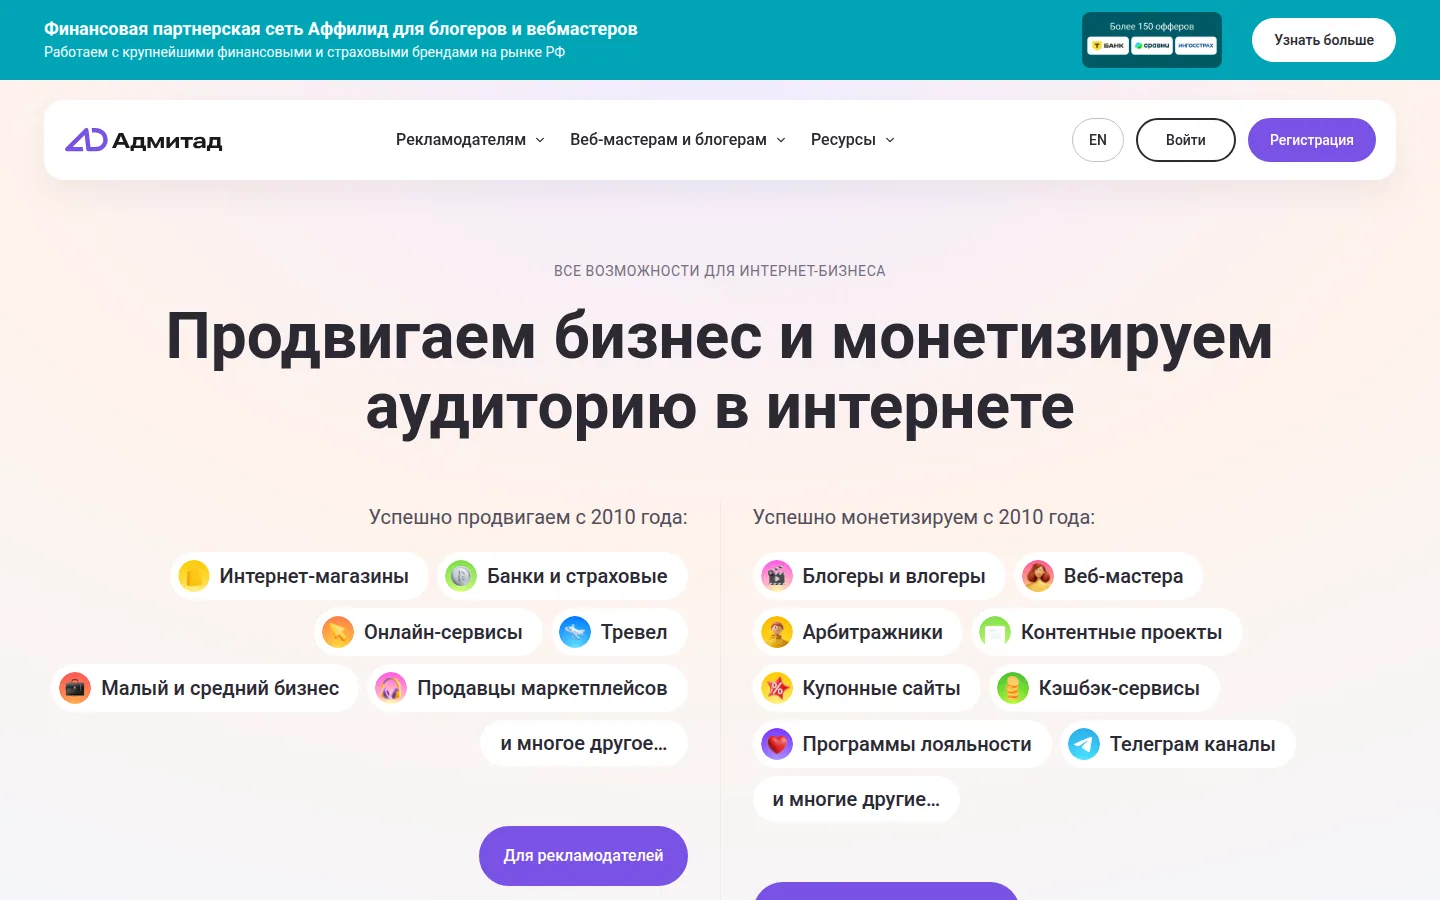Click the Тревел airplane icon

pyautogui.click(x=575, y=632)
